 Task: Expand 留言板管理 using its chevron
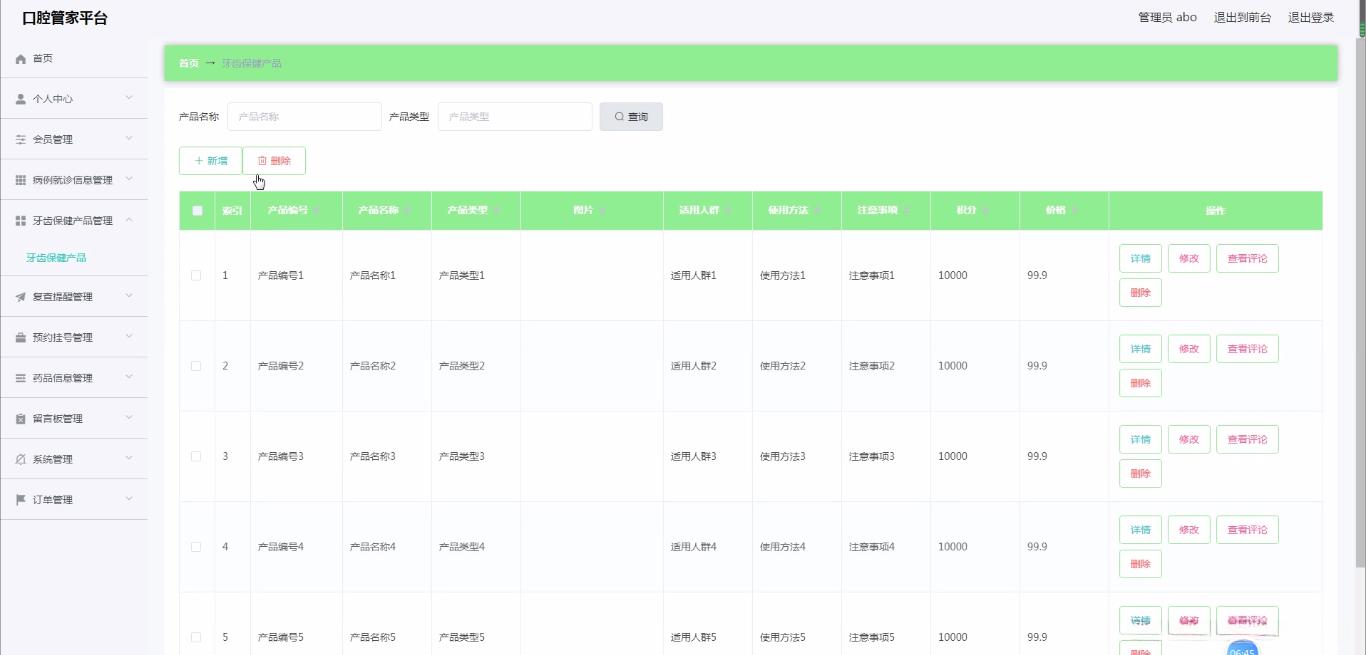129,418
